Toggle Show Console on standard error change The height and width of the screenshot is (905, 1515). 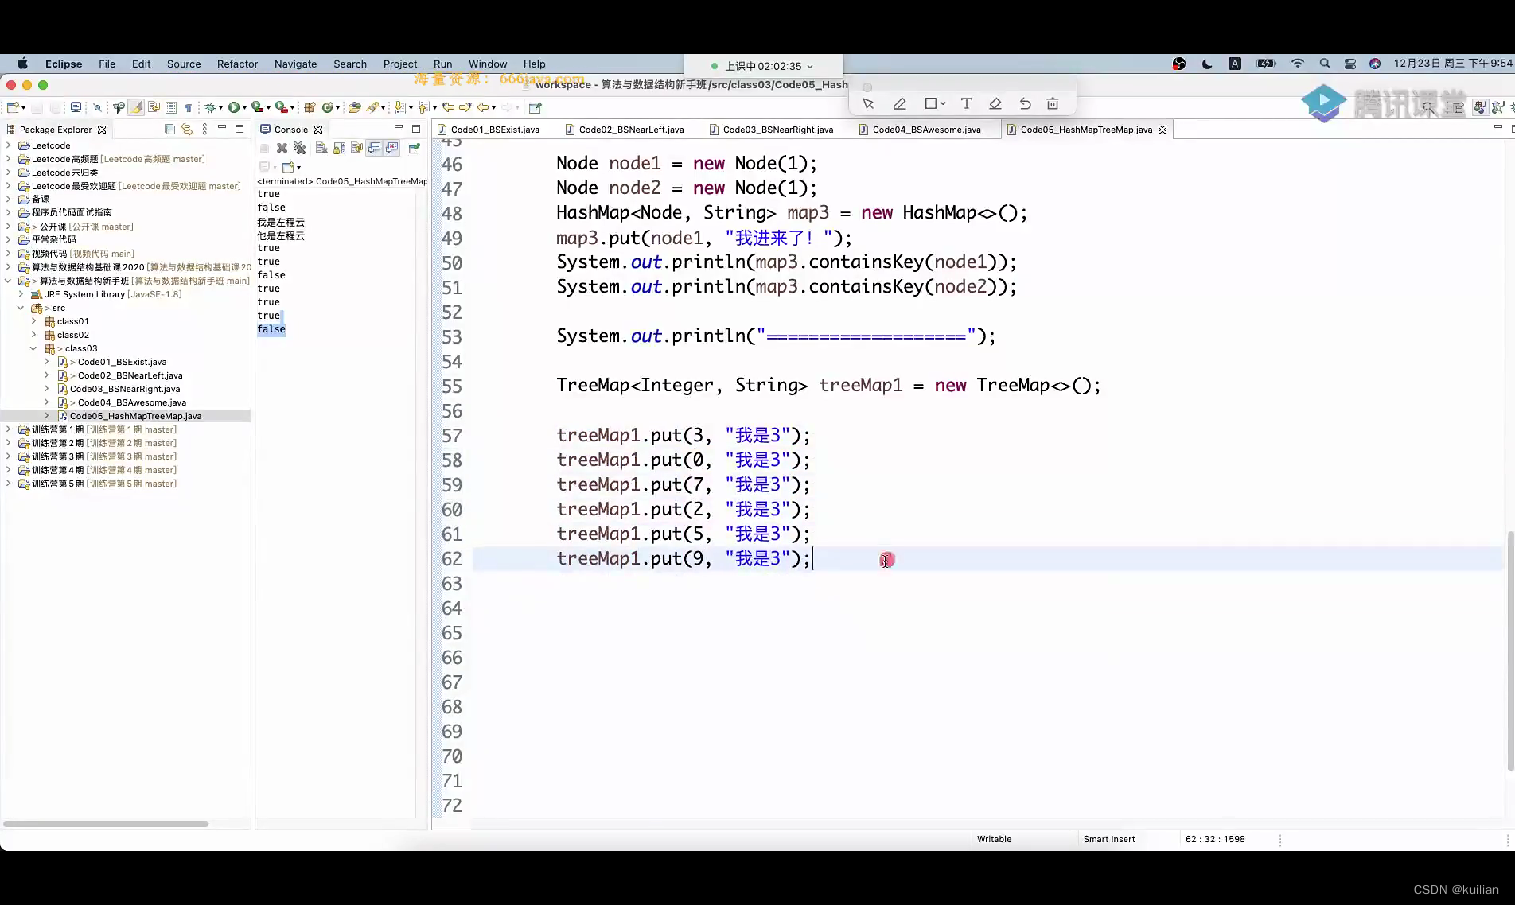click(391, 148)
